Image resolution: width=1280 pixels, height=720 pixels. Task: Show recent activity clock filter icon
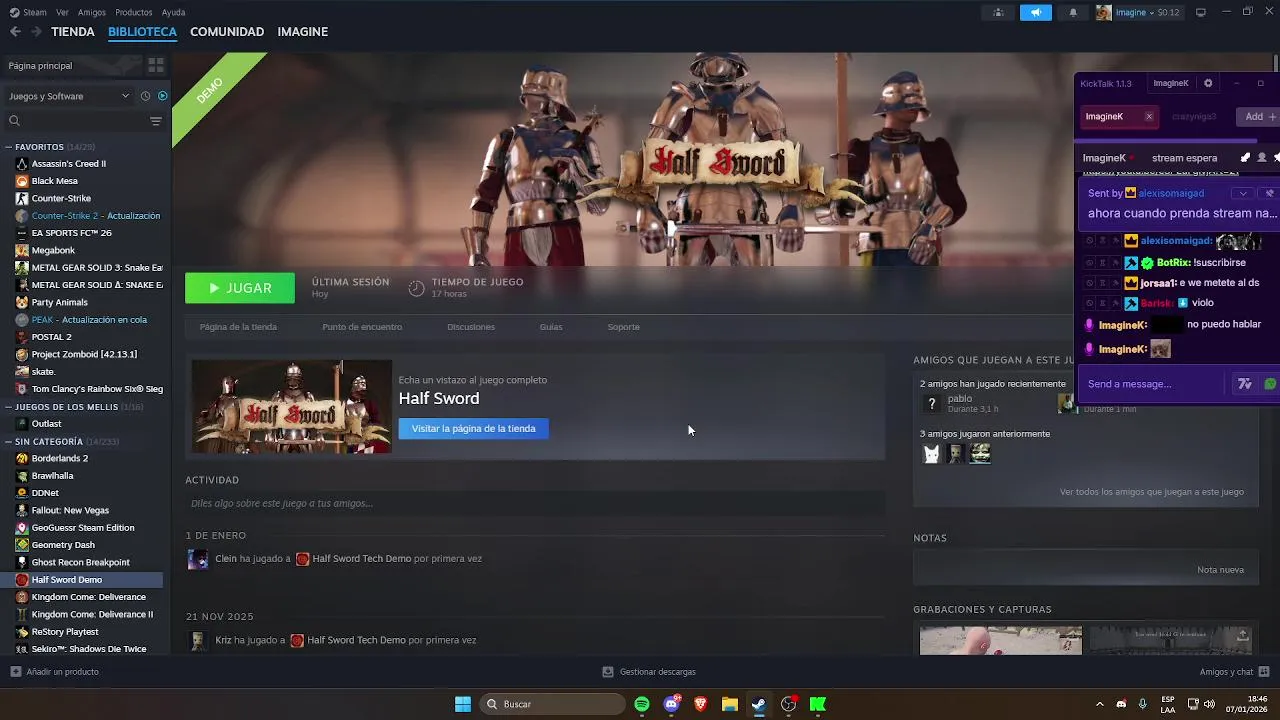pyautogui.click(x=145, y=96)
